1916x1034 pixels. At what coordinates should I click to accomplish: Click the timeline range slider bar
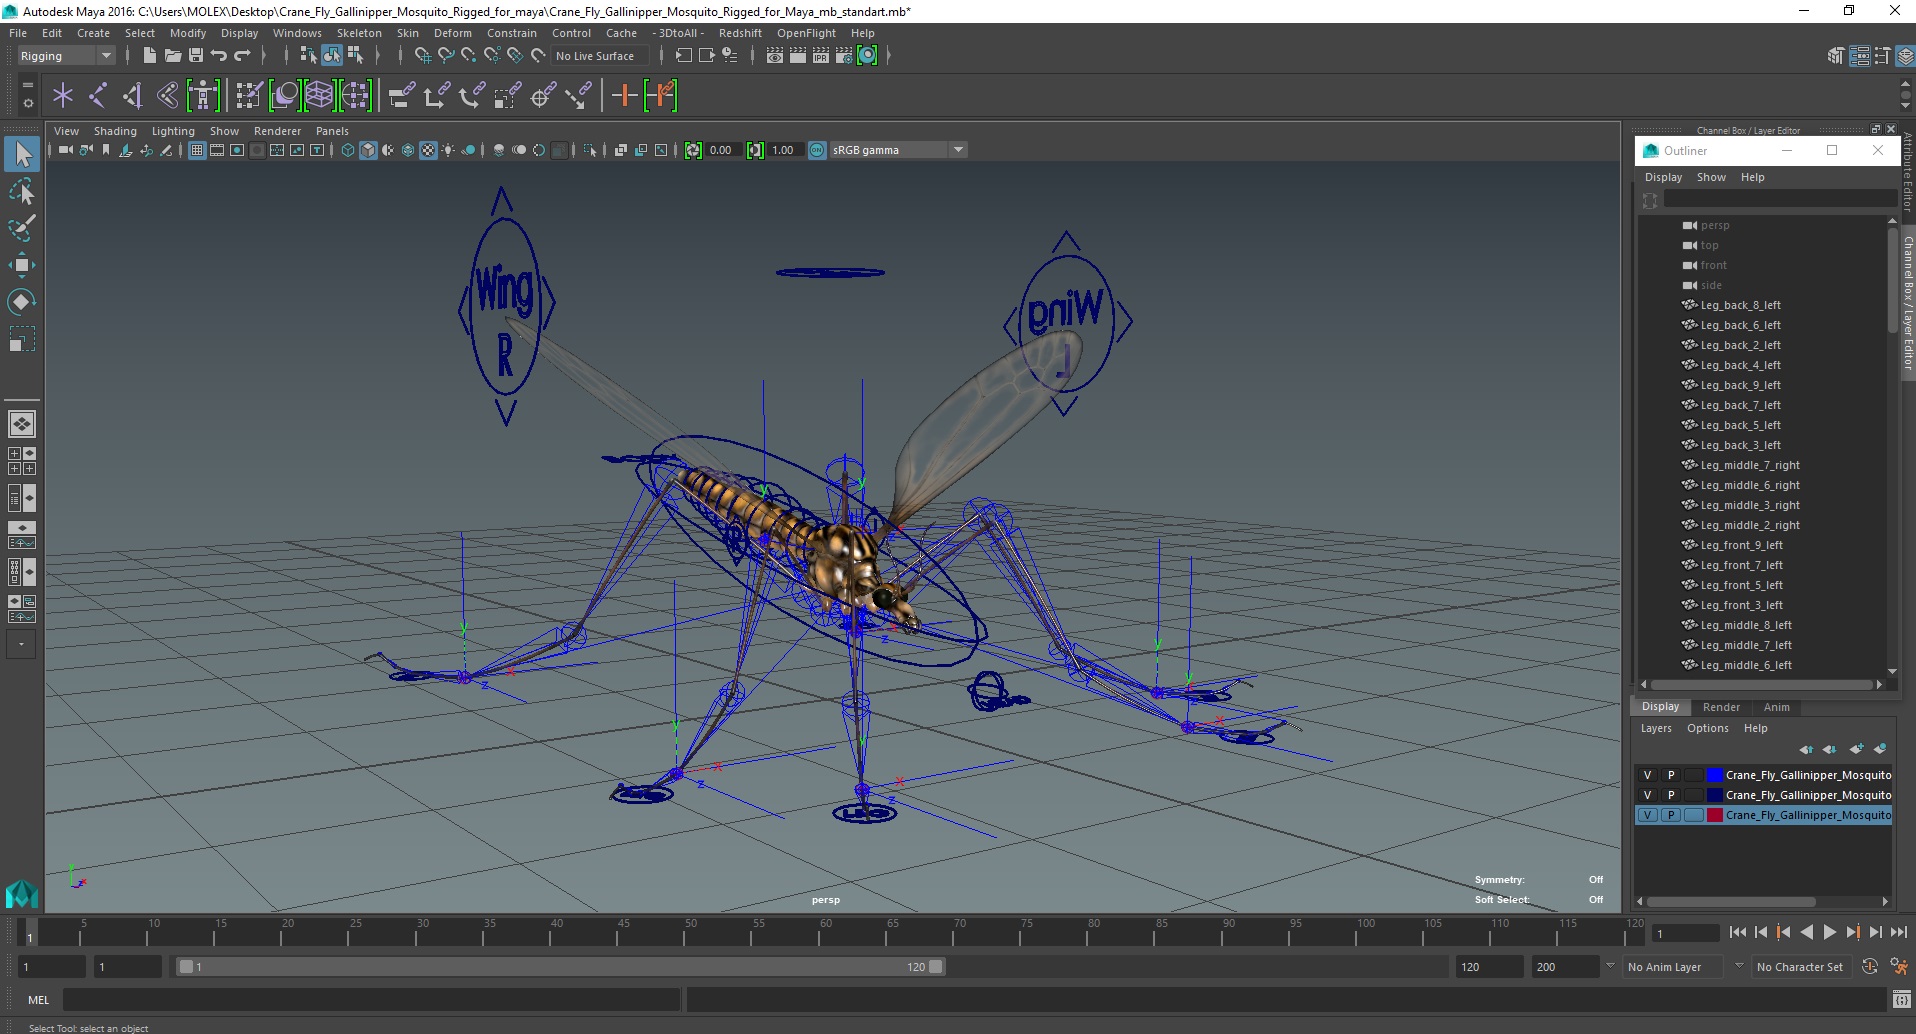[x=560, y=967]
